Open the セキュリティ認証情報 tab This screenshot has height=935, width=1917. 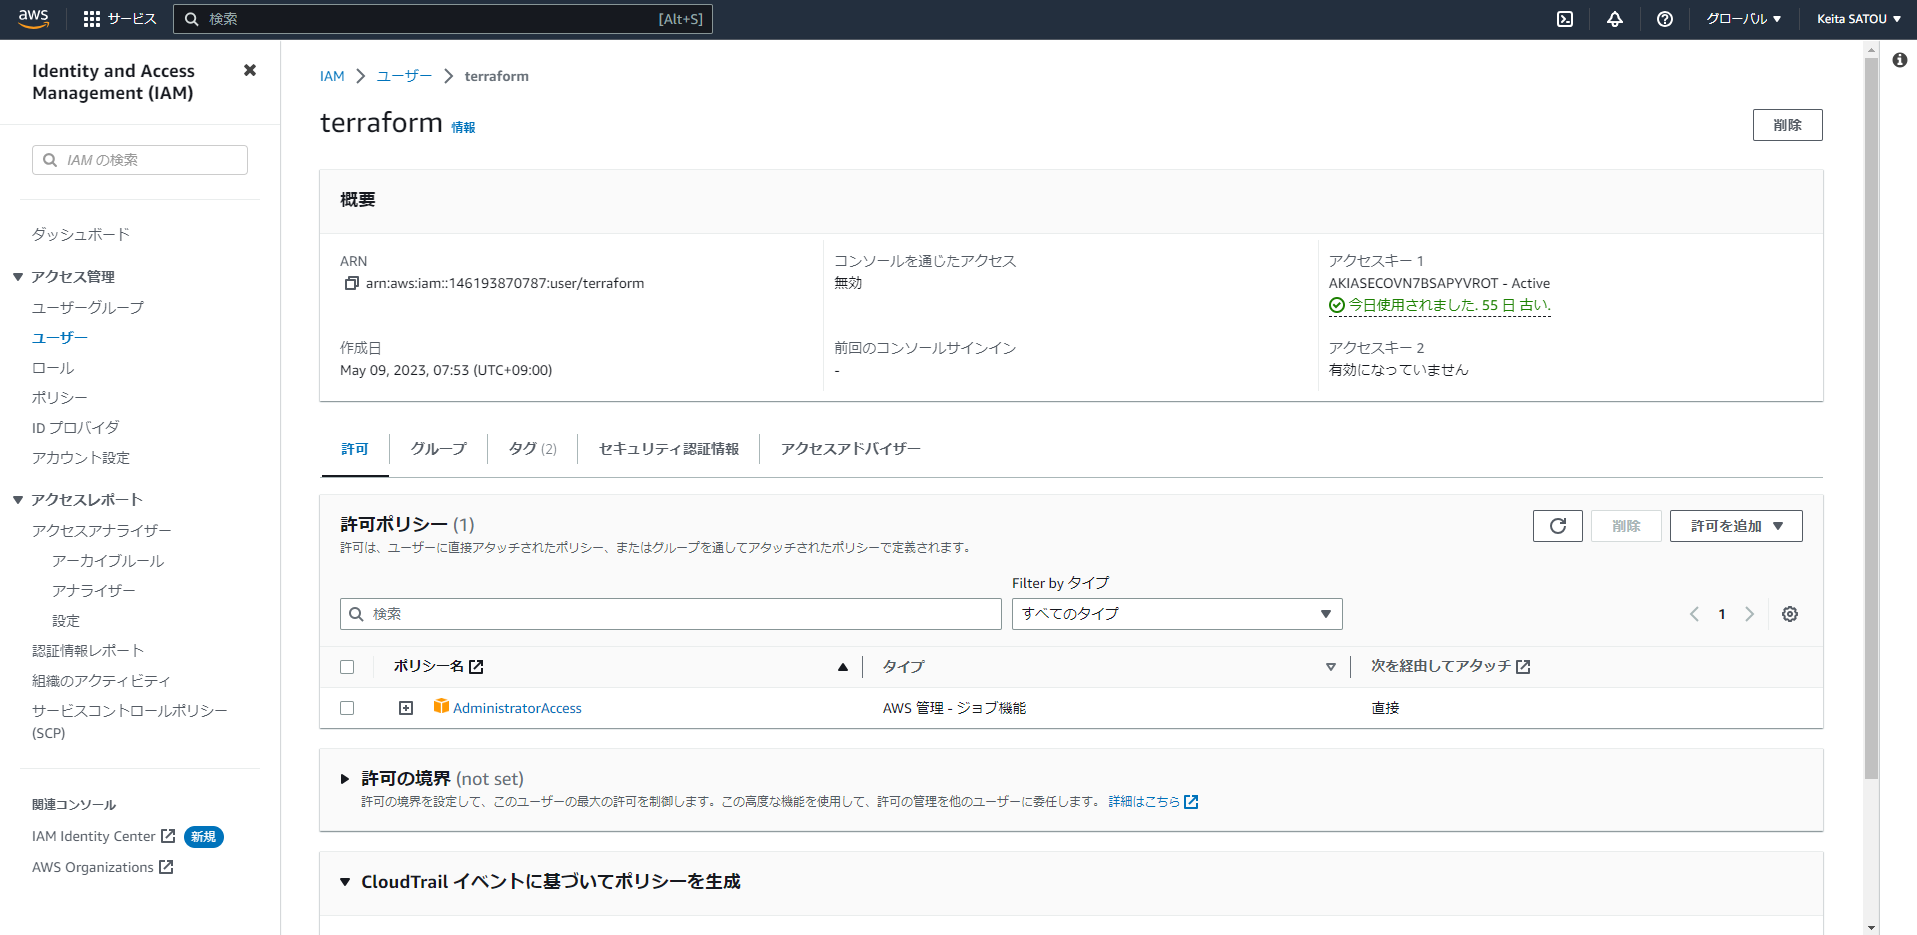tap(669, 449)
